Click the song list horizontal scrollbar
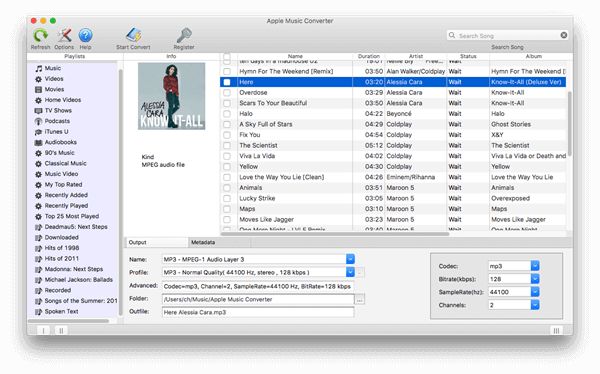Viewport: 600px width, 374px height. 335,234
